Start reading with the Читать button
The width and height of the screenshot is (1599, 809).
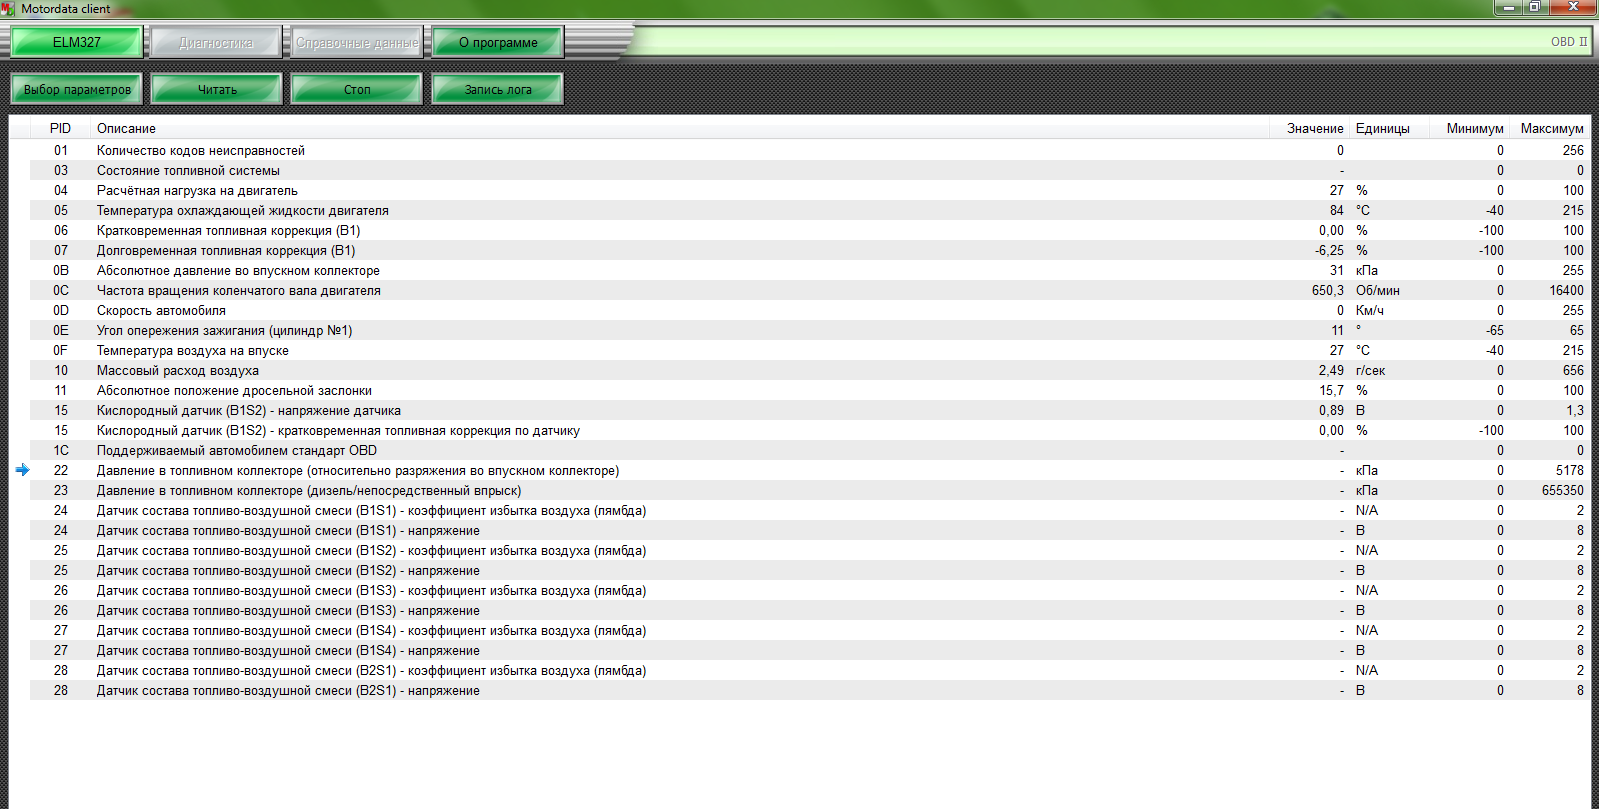(217, 89)
